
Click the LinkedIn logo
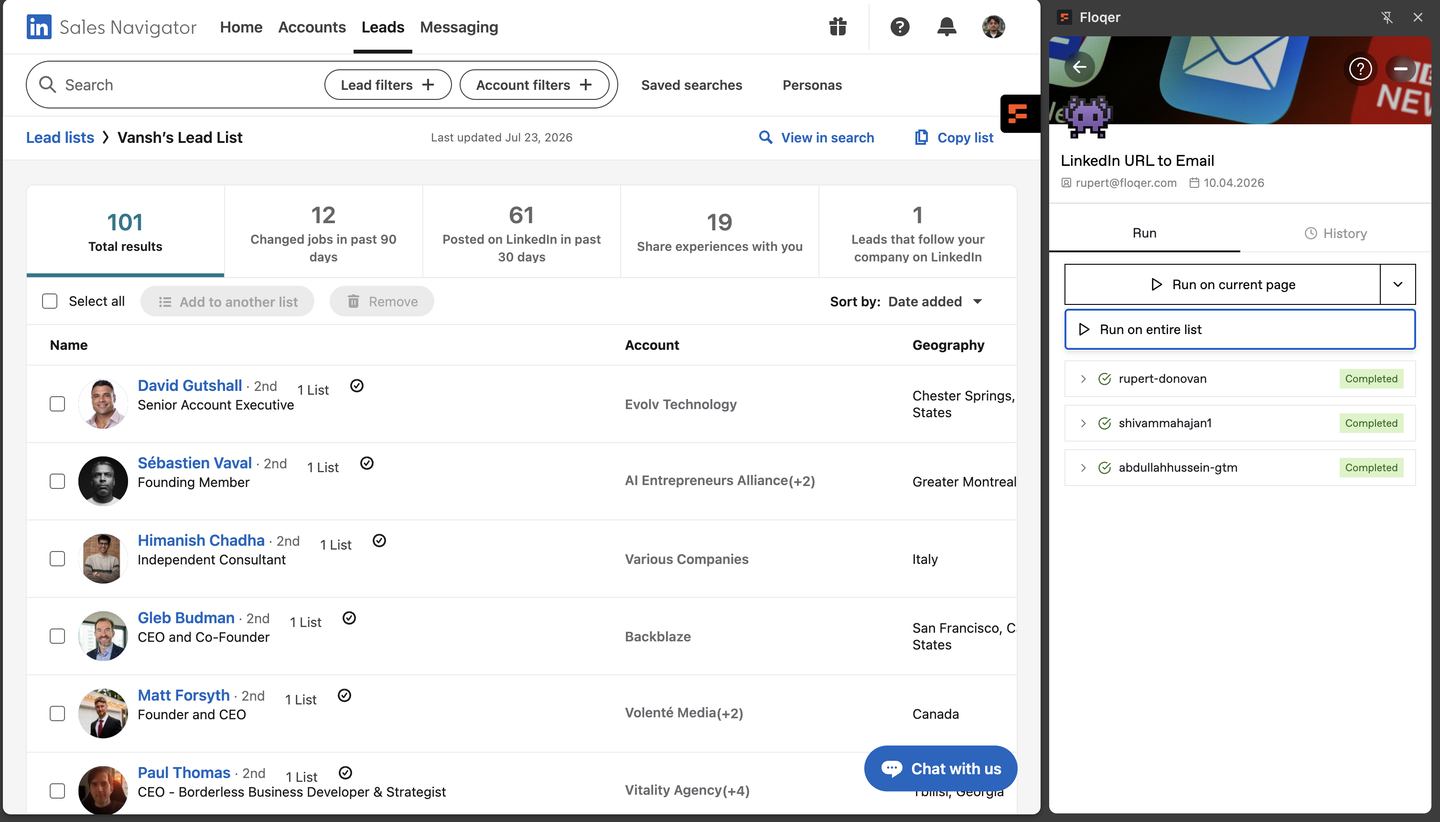pos(39,27)
